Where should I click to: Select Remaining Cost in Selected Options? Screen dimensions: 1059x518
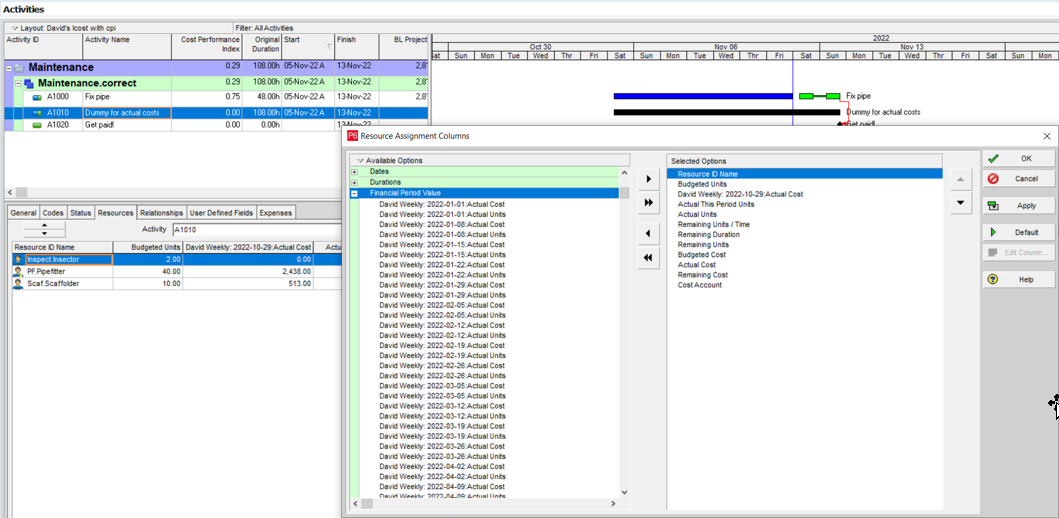click(x=702, y=275)
